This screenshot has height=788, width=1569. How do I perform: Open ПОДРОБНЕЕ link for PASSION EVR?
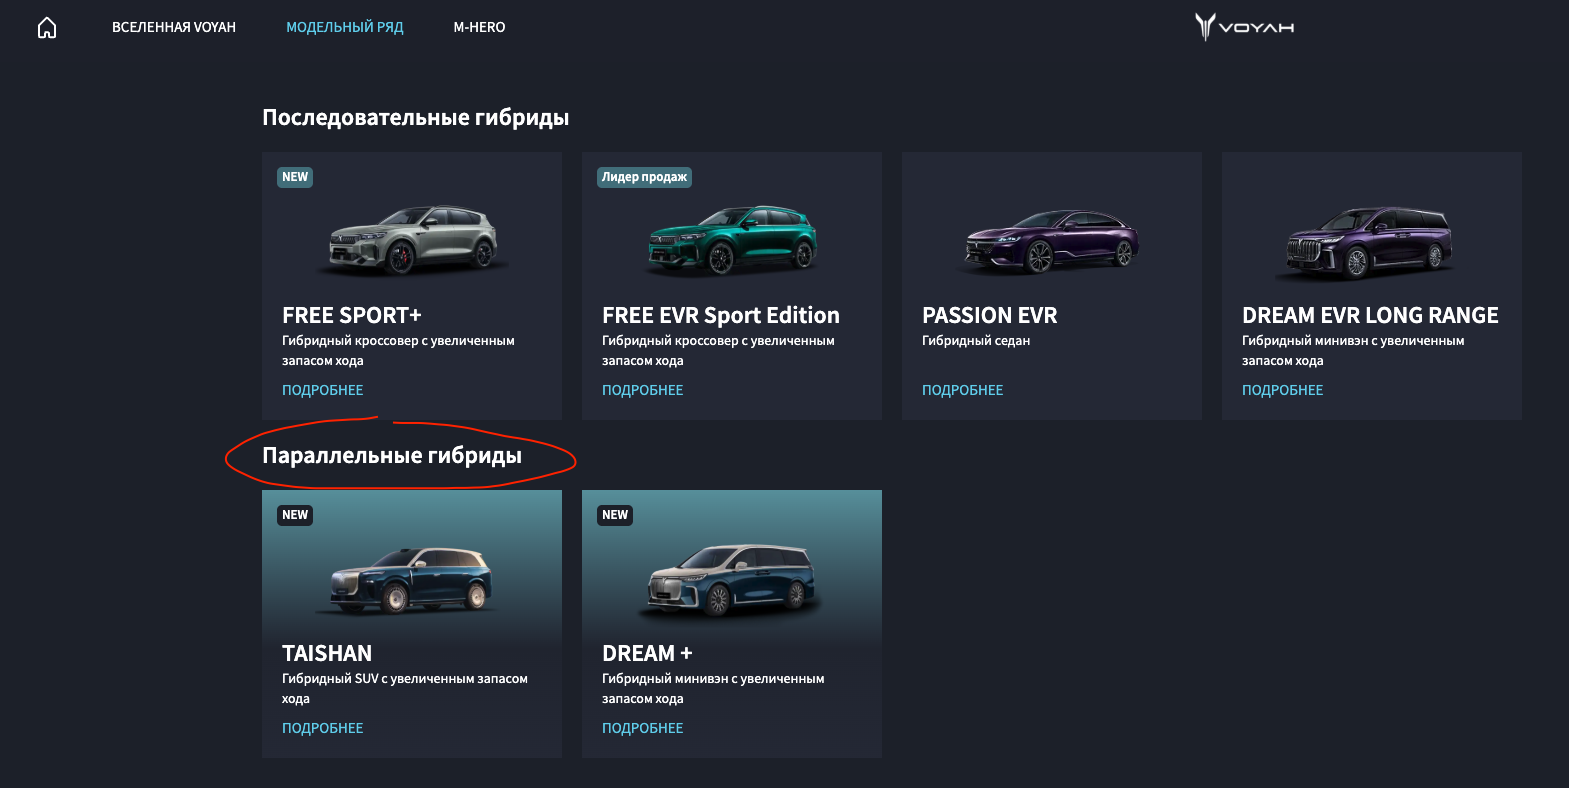click(x=962, y=390)
